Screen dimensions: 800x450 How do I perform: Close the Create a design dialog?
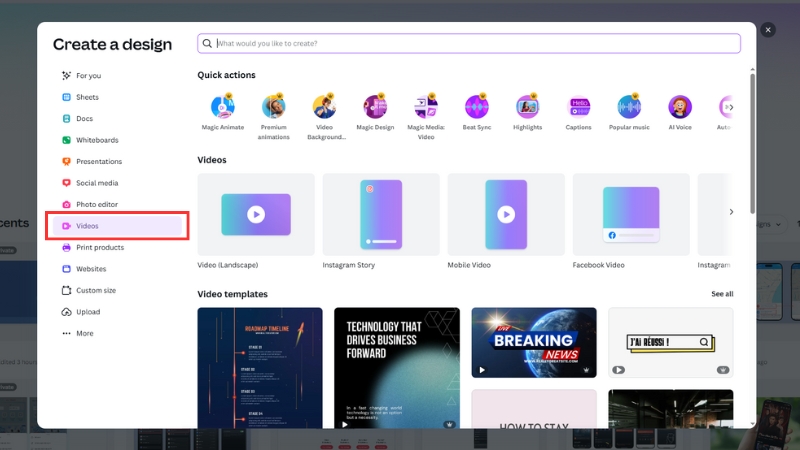[768, 30]
